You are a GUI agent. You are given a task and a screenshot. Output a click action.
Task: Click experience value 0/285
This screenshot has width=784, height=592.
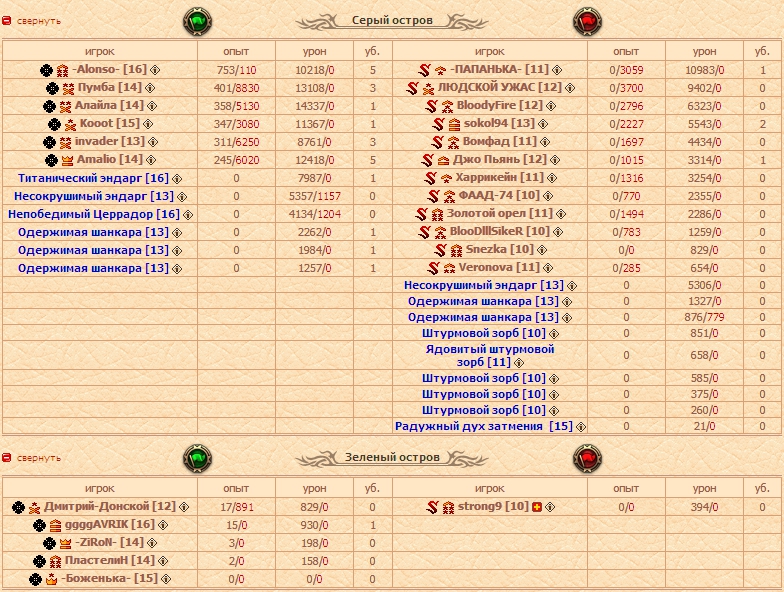(626, 268)
